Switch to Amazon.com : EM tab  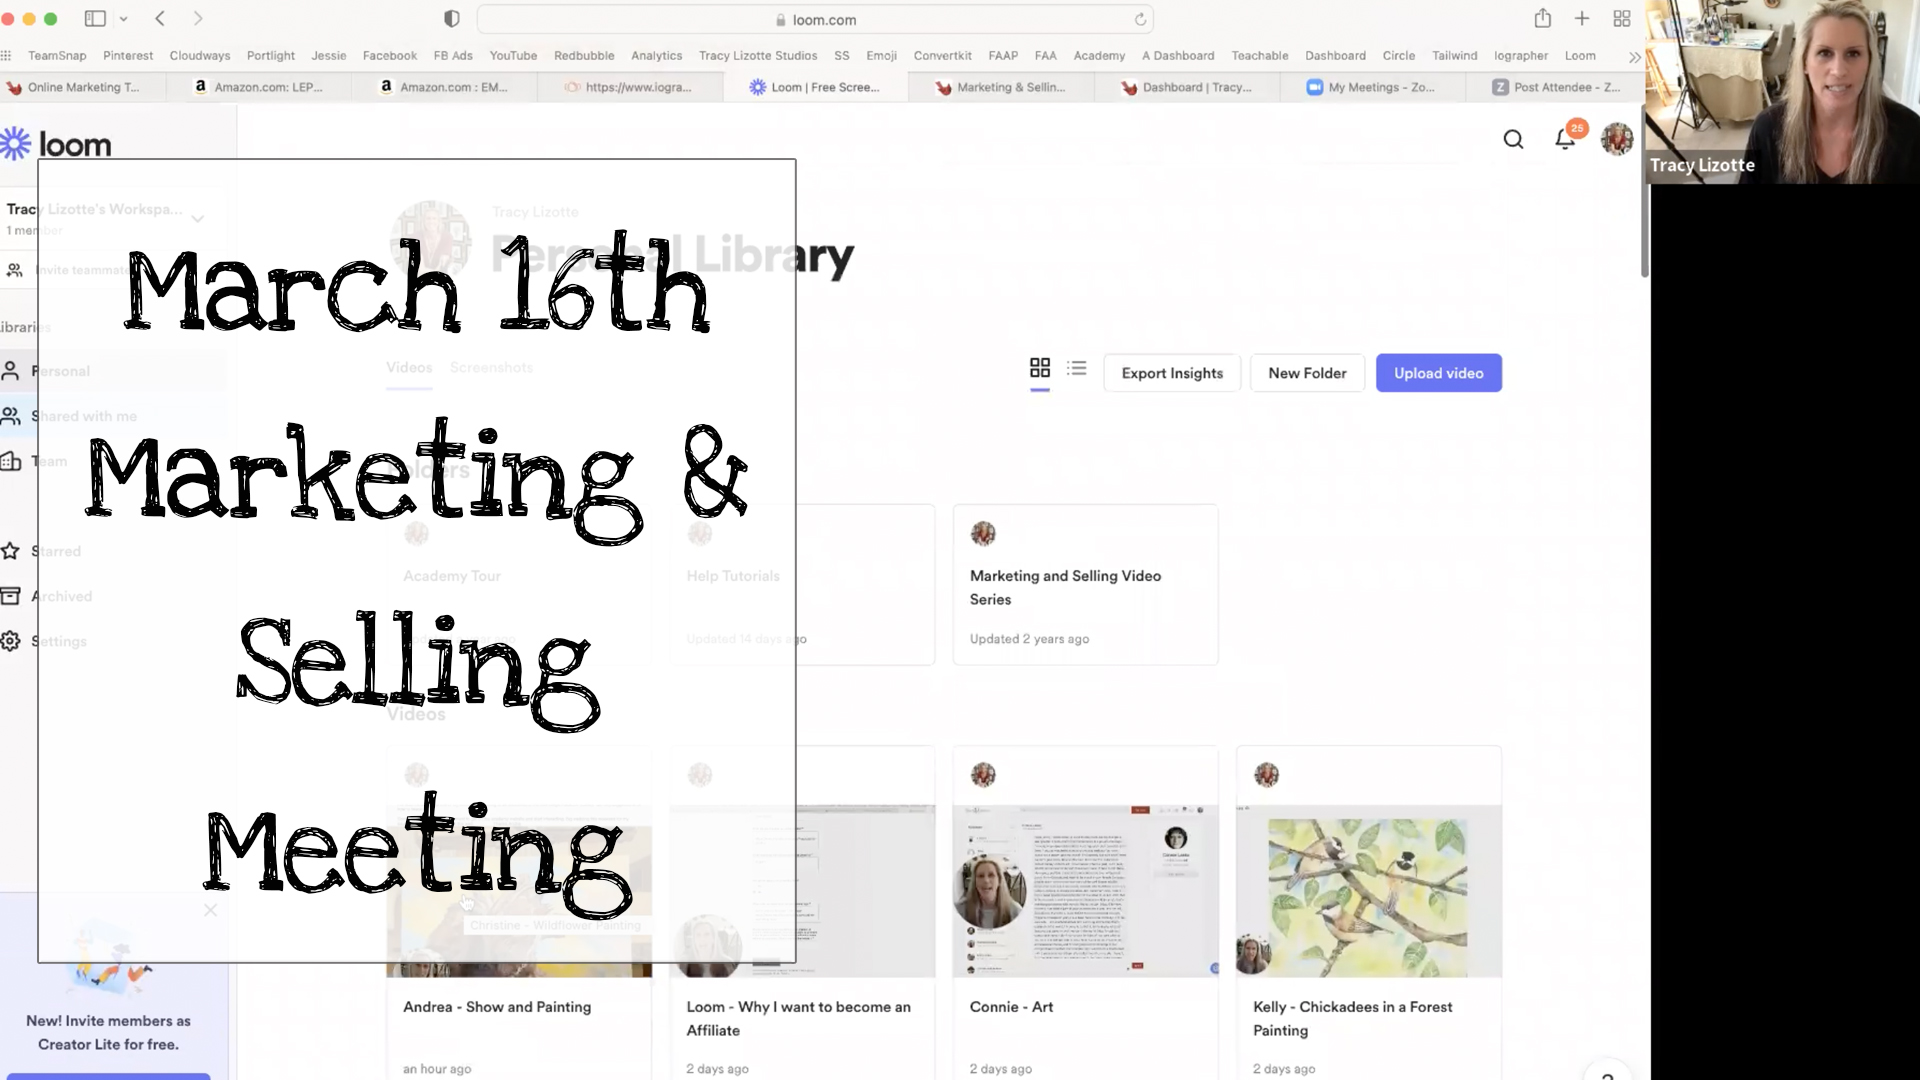pos(444,87)
